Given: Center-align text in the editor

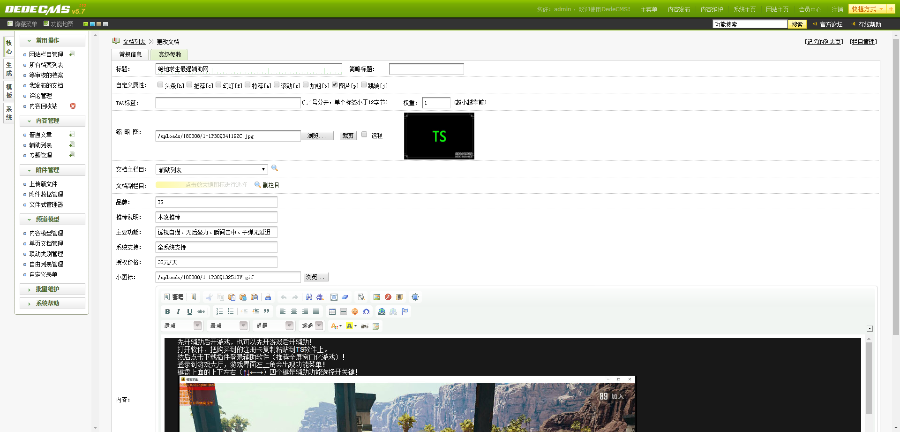Looking at the screenshot, I should tap(294, 312).
